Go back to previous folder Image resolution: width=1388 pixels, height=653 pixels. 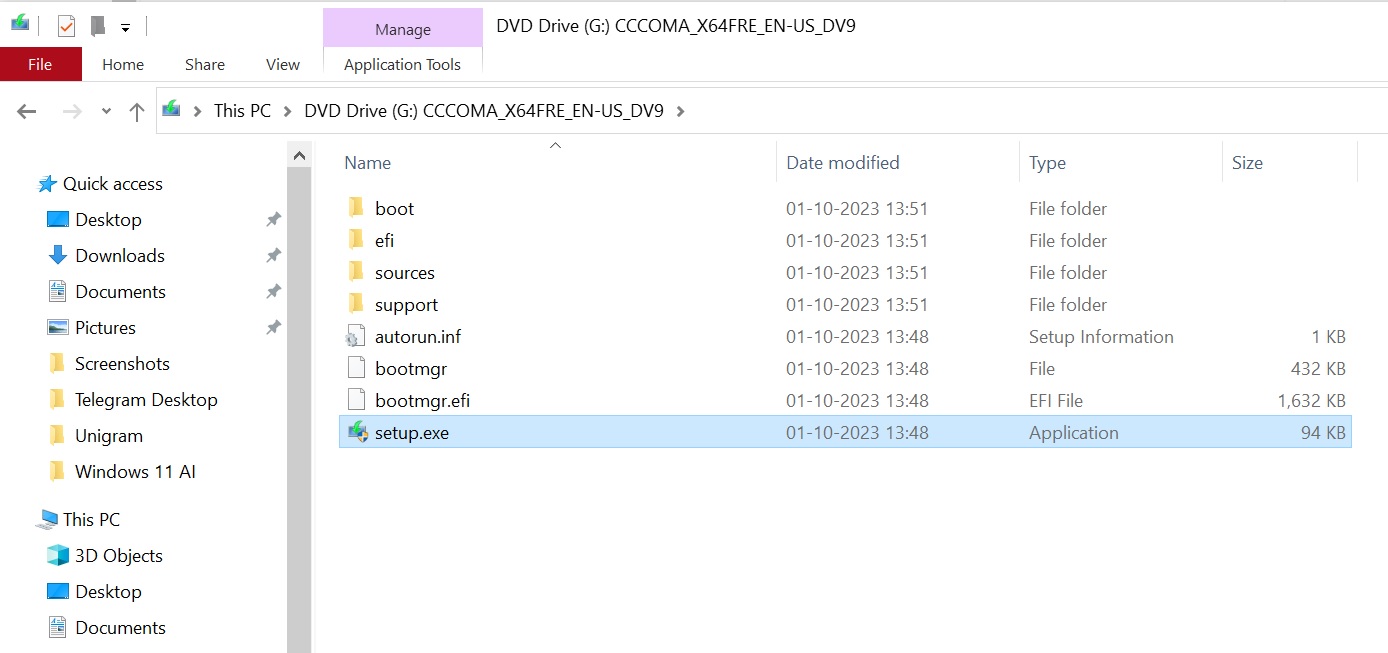[x=26, y=111]
